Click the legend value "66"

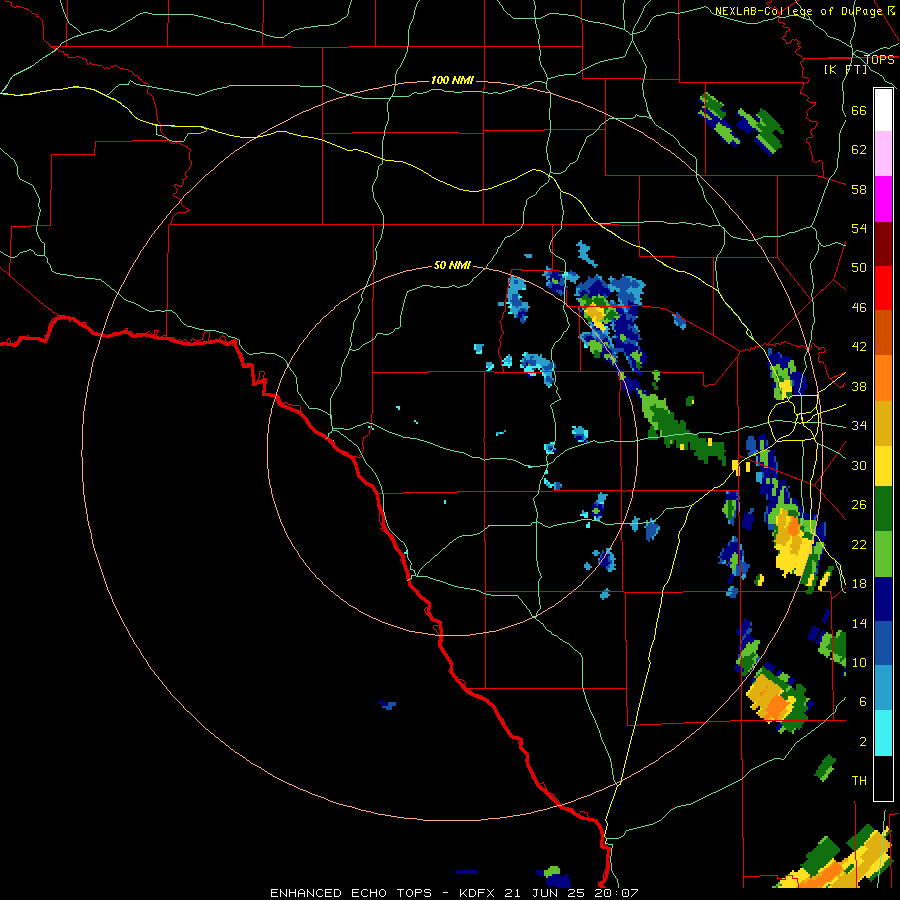[859, 111]
